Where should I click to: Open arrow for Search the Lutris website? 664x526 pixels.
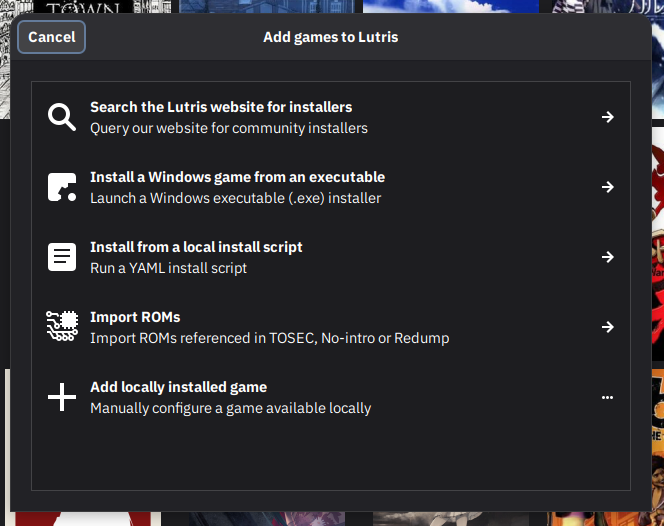pyautogui.click(x=608, y=117)
